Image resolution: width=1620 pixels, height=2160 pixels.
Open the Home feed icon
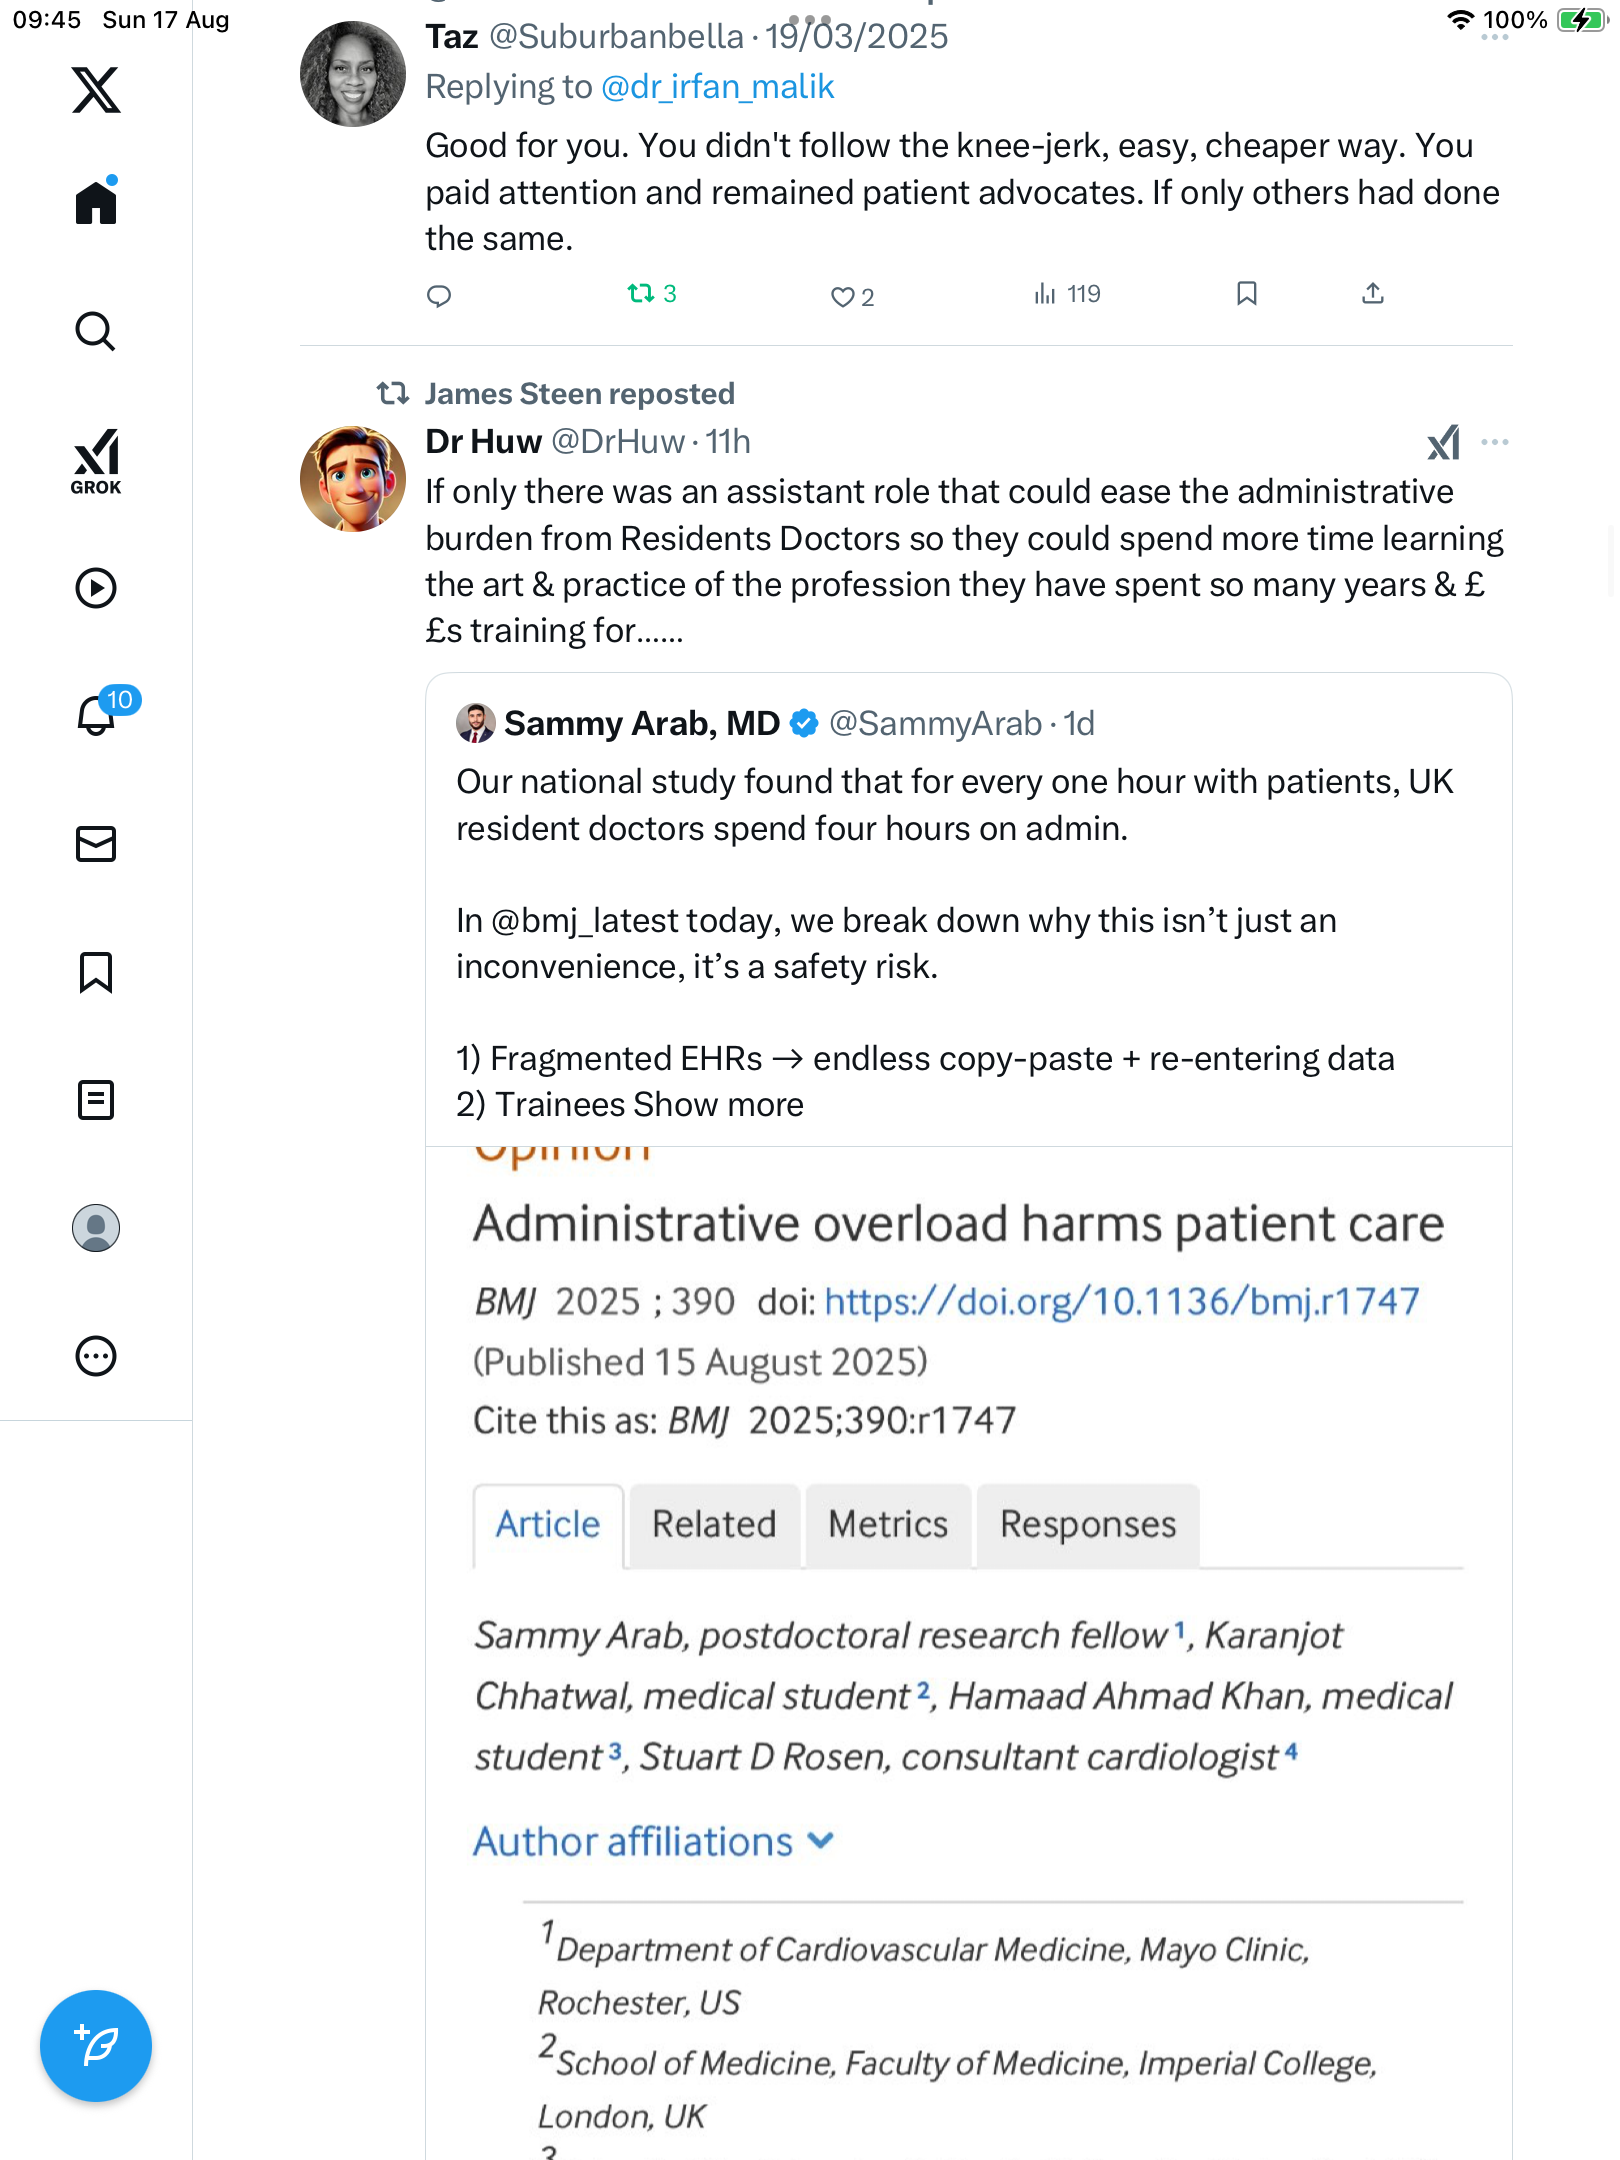pyautogui.click(x=96, y=201)
